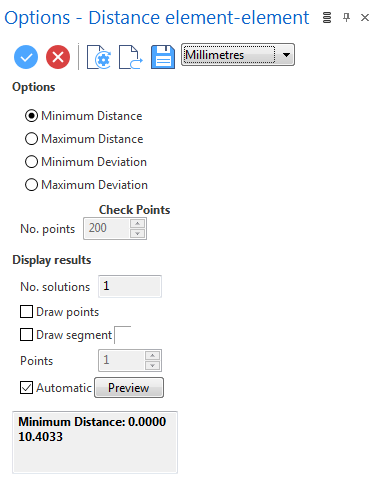
Task: Increase No. points spinner value
Action: (137, 223)
